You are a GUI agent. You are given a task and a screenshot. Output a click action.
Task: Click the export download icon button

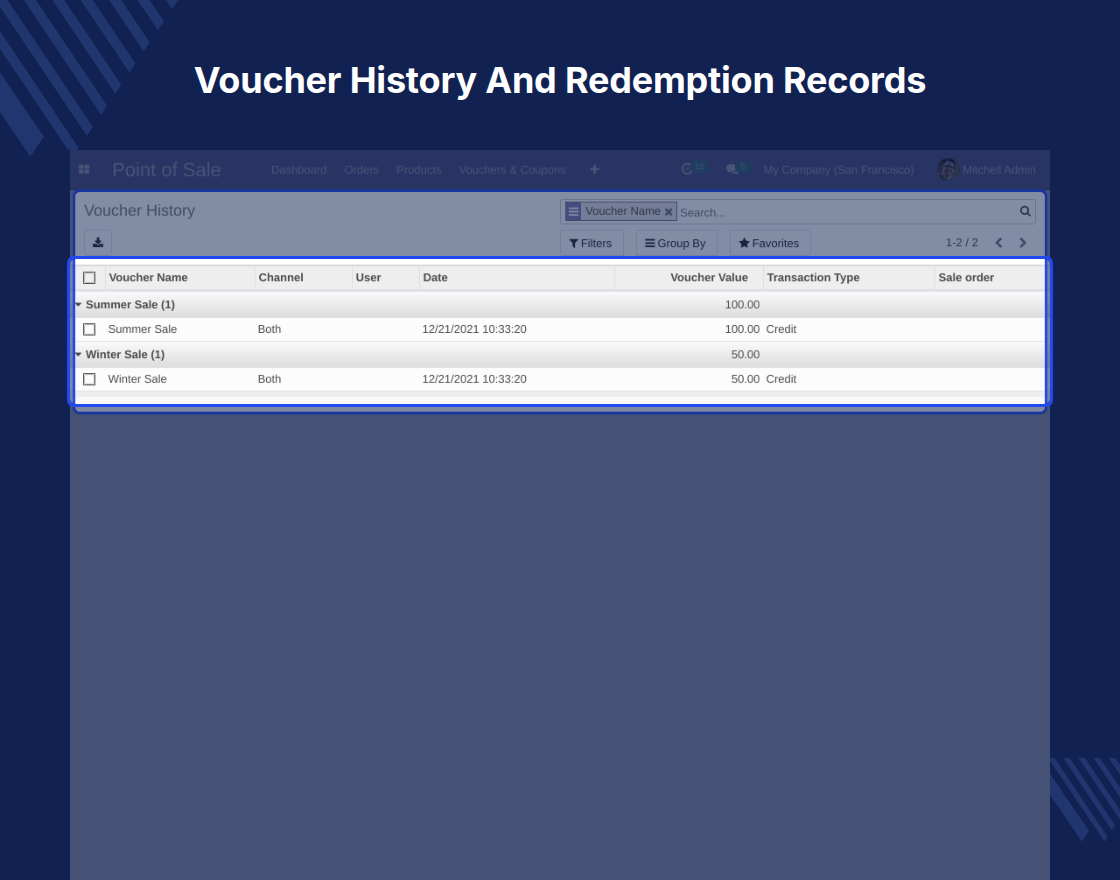98,243
